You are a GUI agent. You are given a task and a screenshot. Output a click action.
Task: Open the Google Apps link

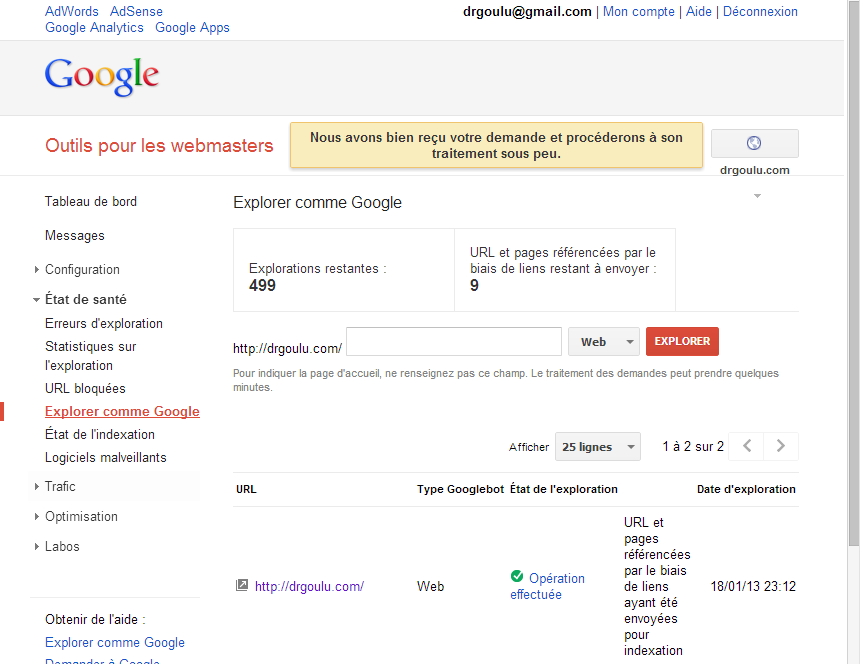pyautogui.click(x=193, y=27)
